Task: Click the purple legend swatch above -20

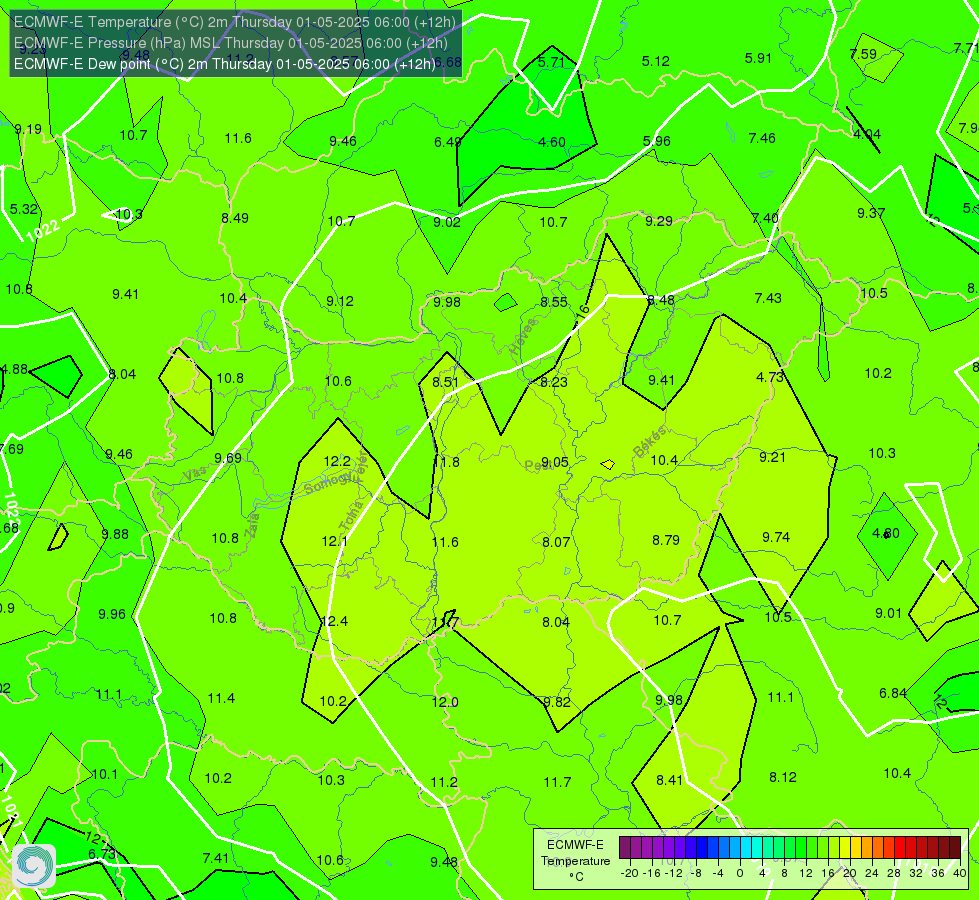Action: (625, 848)
